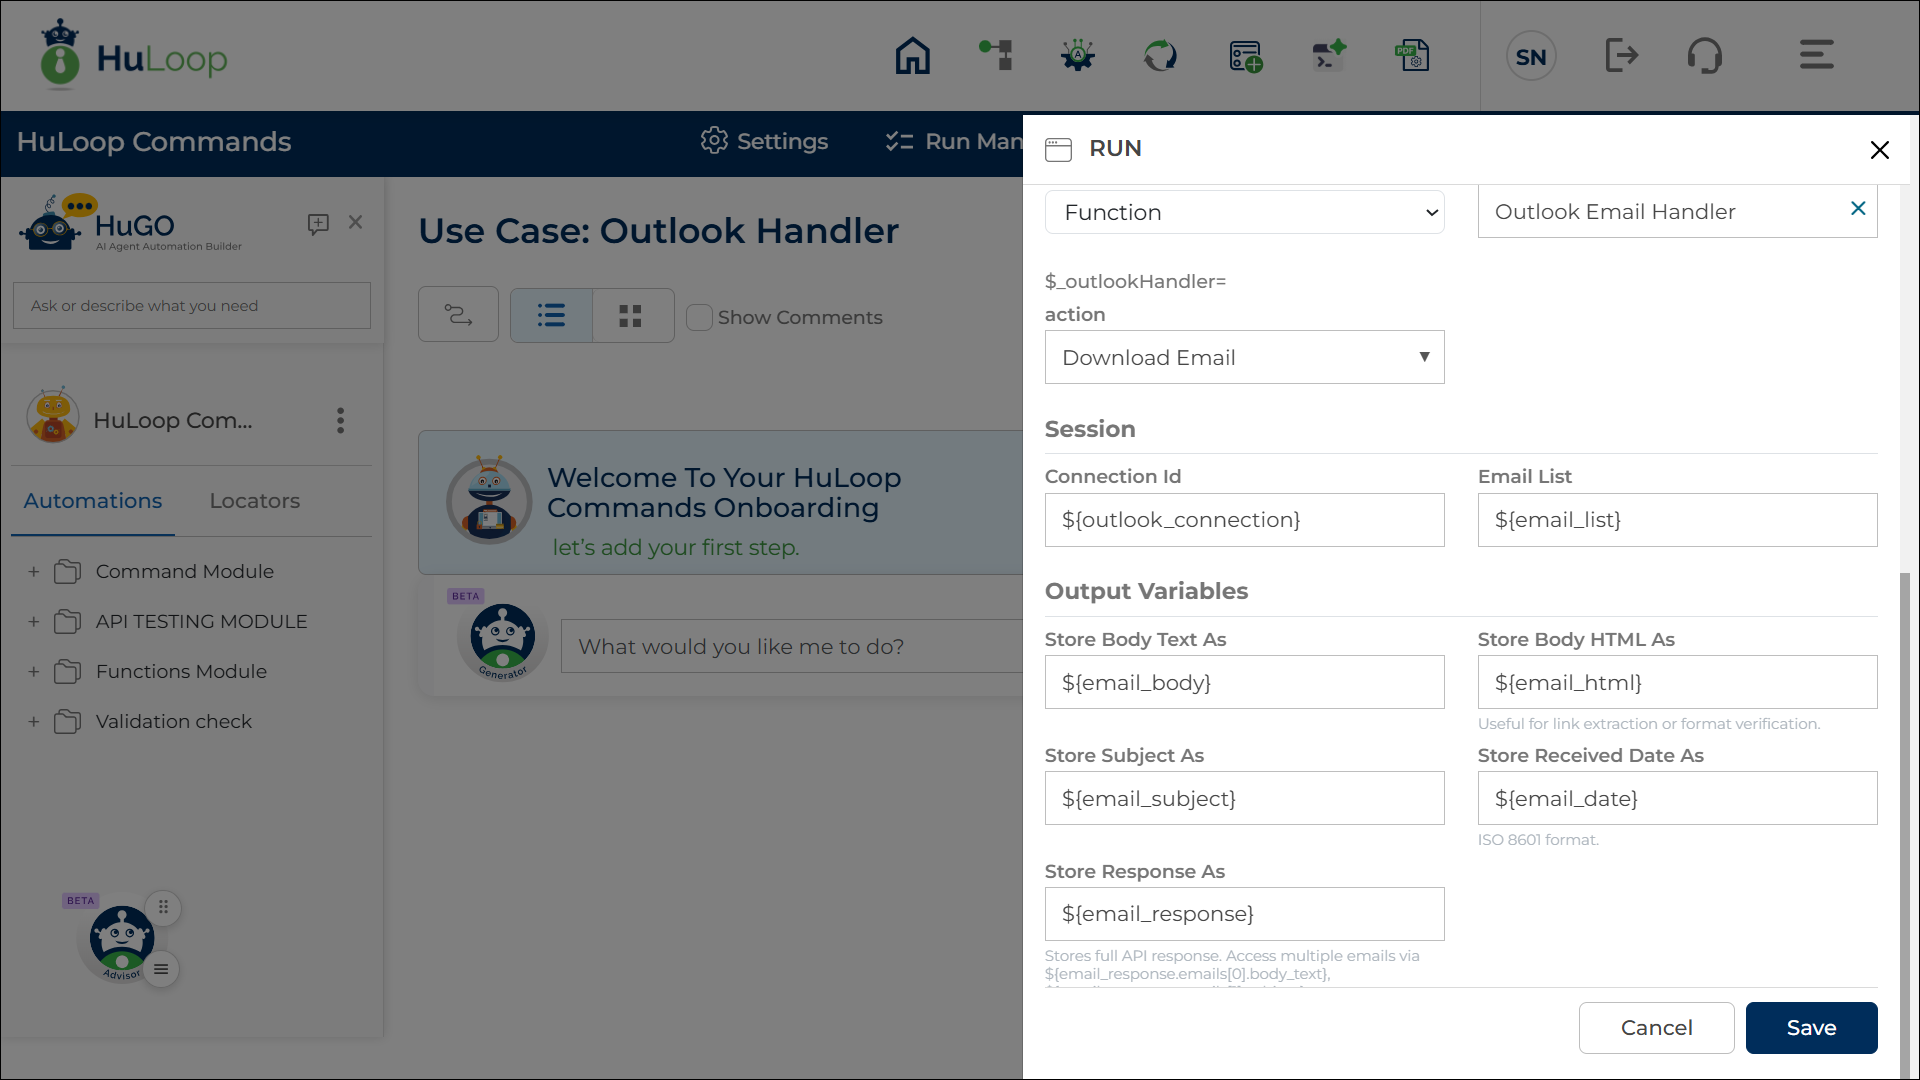Image resolution: width=1920 pixels, height=1080 pixels.
Task: Click the logout arrow icon
Action: pos(1621,56)
